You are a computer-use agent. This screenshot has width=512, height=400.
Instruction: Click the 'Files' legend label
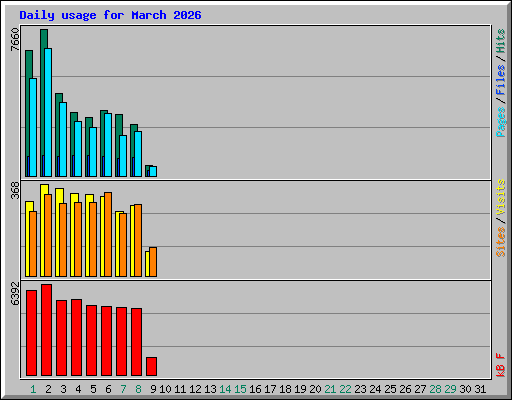[x=501, y=80]
